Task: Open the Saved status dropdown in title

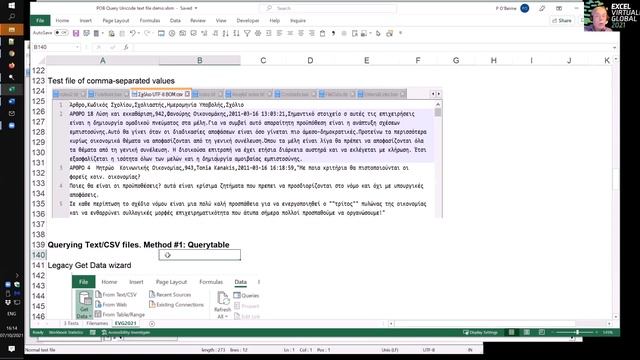Action: click(196, 8)
